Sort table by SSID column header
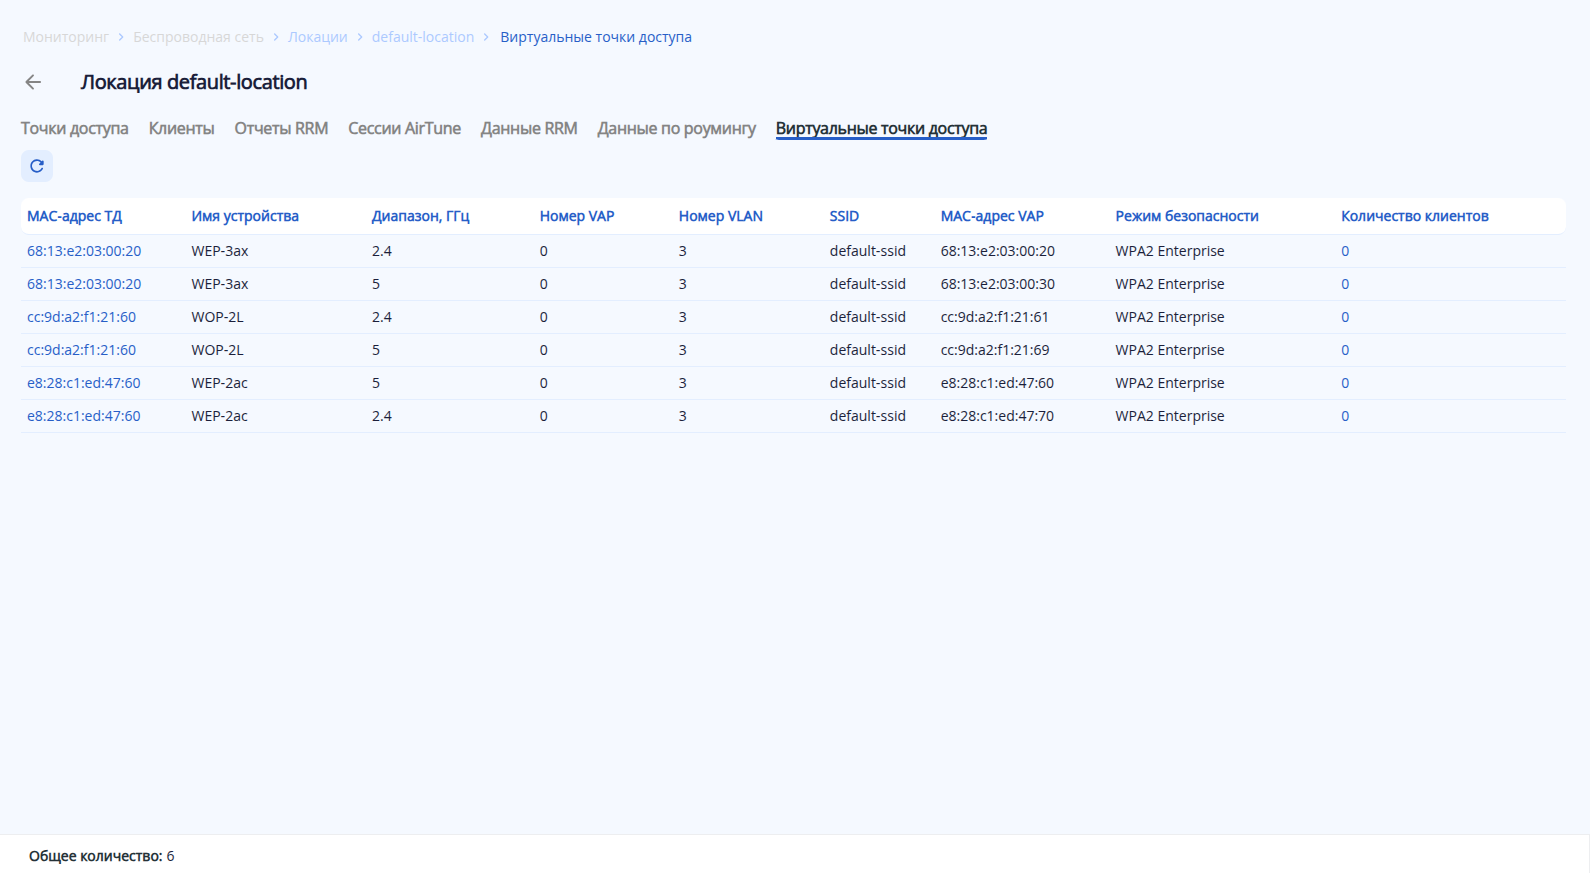 tap(844, 216)
